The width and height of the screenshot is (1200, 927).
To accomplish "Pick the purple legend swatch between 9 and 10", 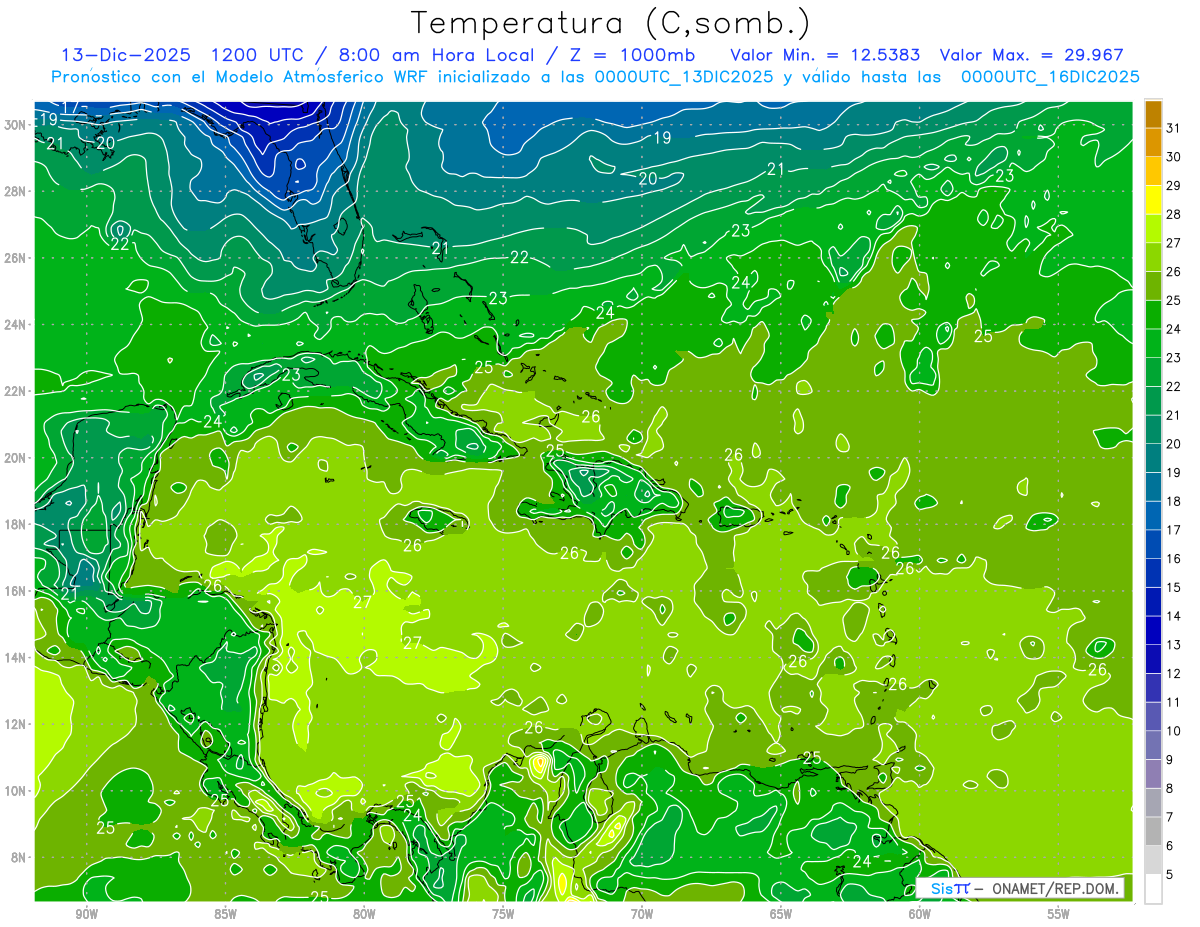I will pos(1153,745).
